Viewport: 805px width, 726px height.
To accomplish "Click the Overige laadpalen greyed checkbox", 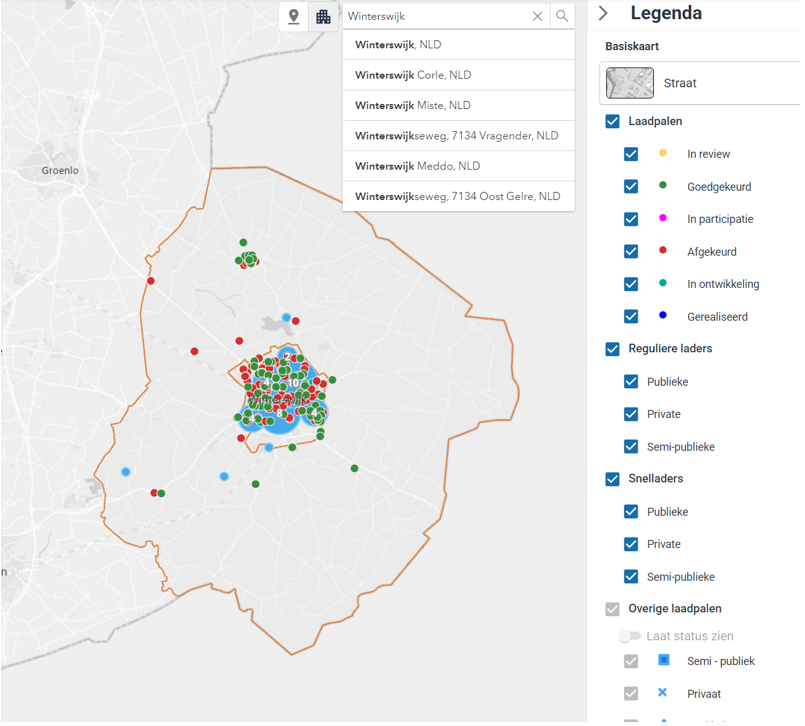I will 613,609.
